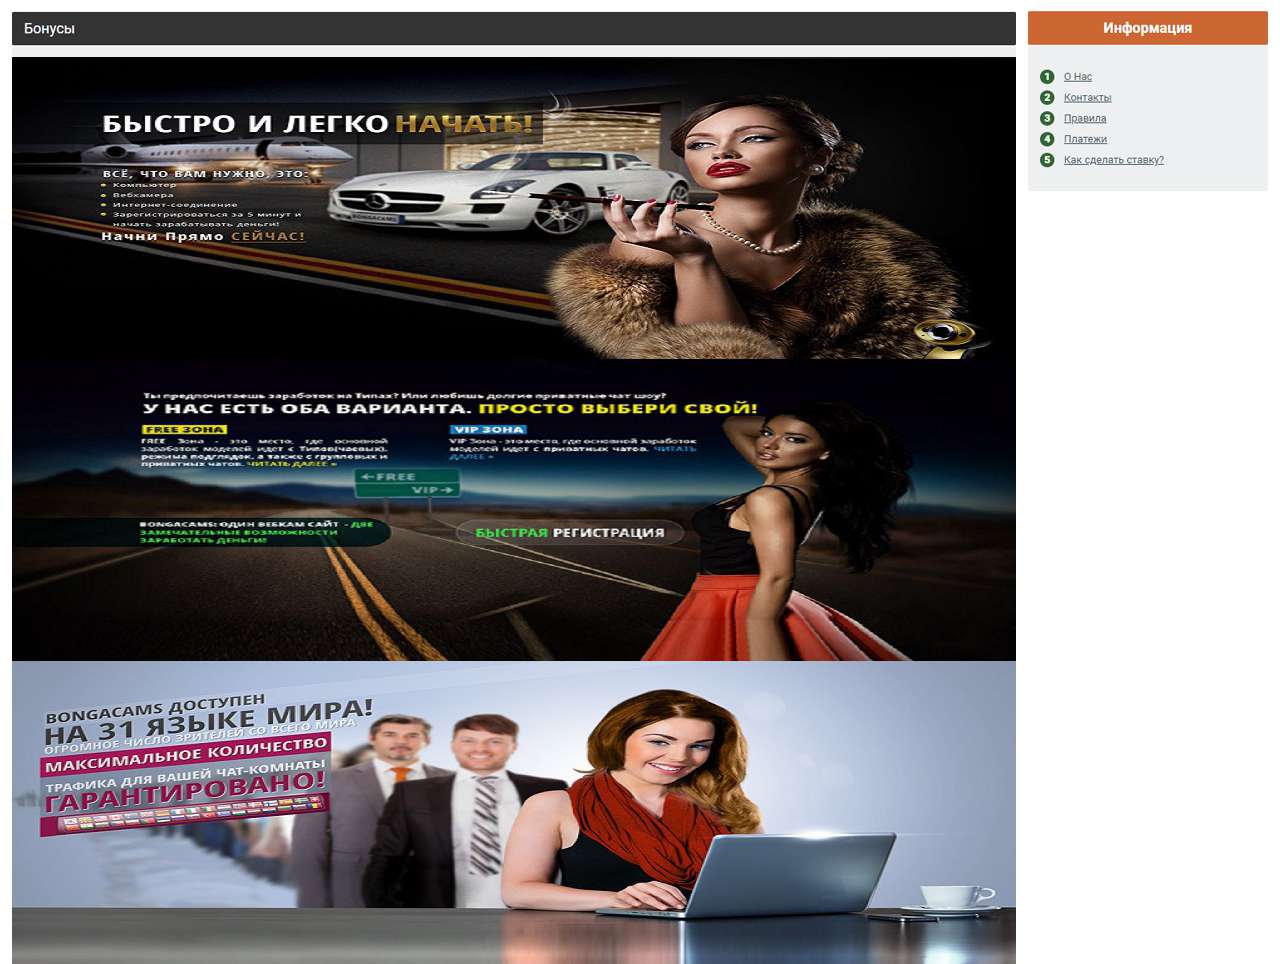Click the FREE ЗОНА yellow label
This screenshot has height=964, width=1280.
[184, 429]
